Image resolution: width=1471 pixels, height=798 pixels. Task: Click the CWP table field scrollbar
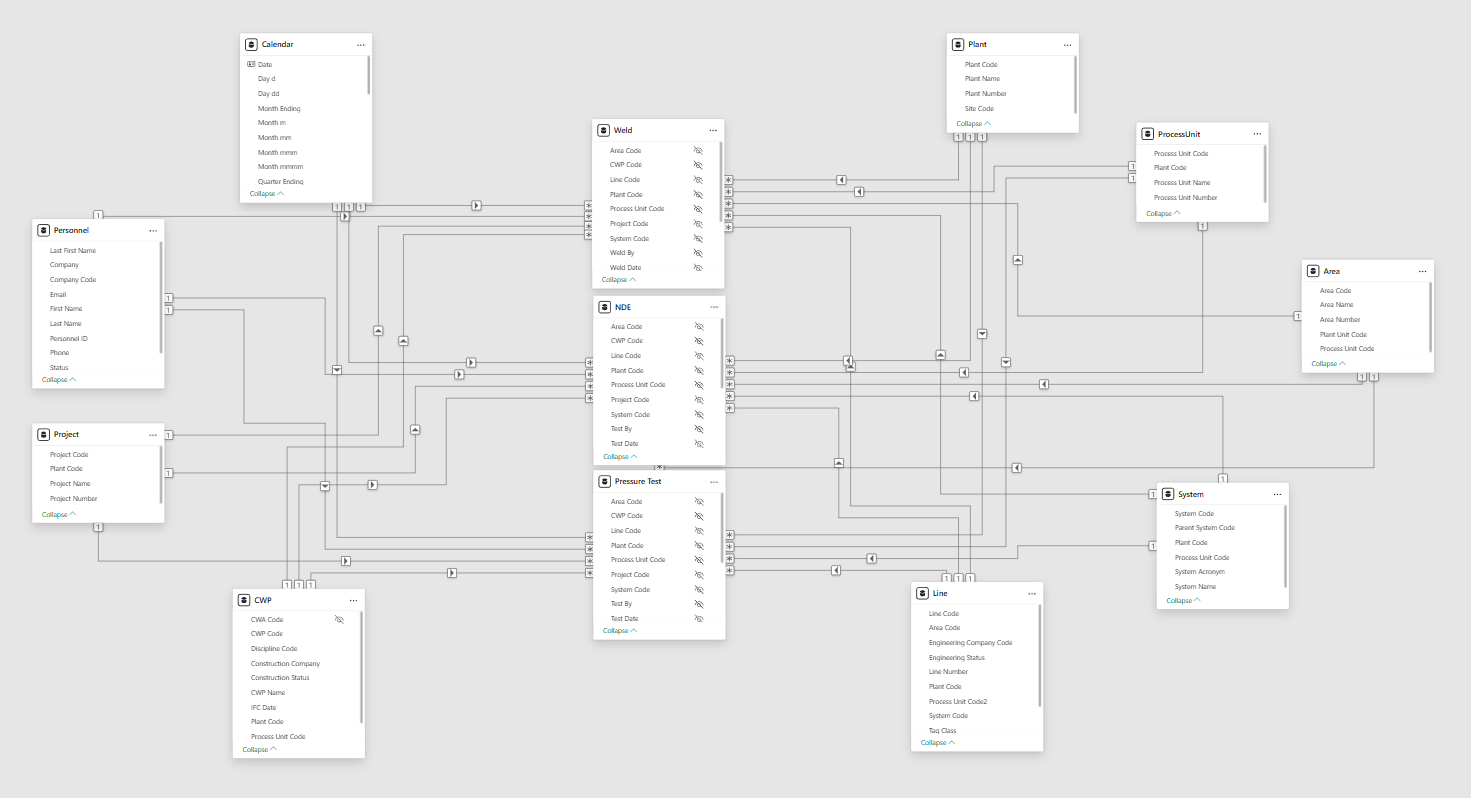(361, 667)
